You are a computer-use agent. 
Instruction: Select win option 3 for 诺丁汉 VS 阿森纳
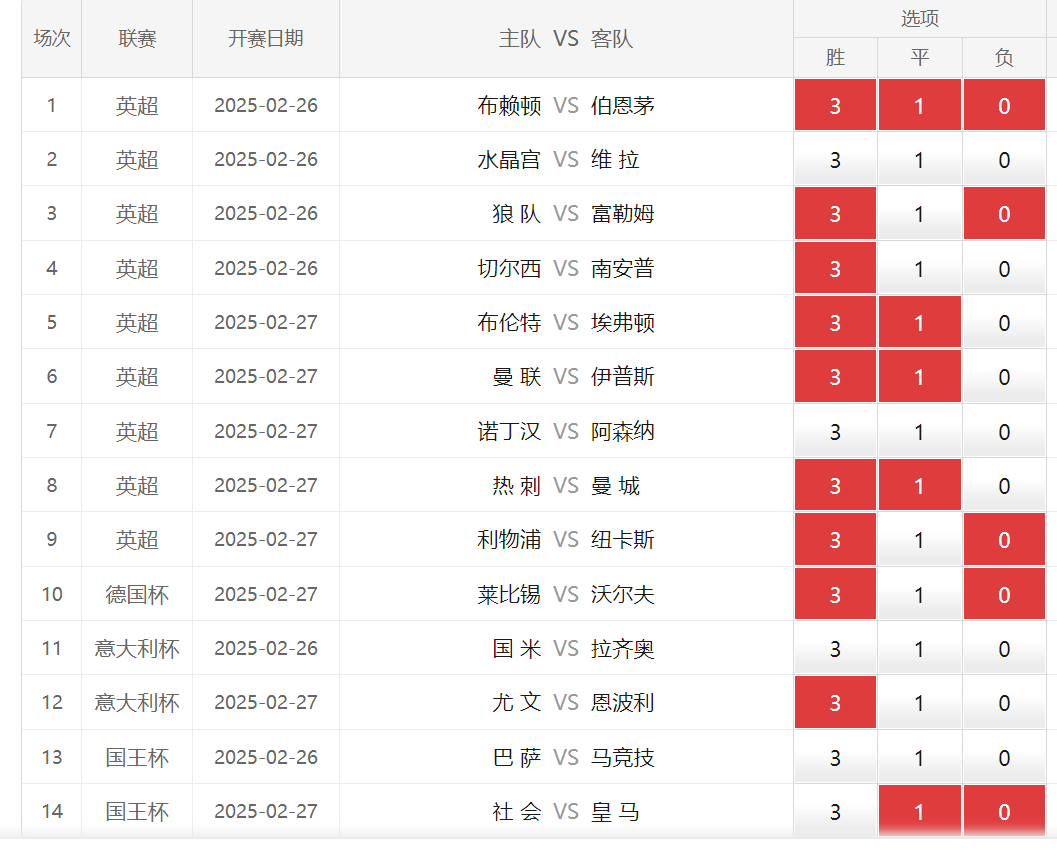coord(835,432)
